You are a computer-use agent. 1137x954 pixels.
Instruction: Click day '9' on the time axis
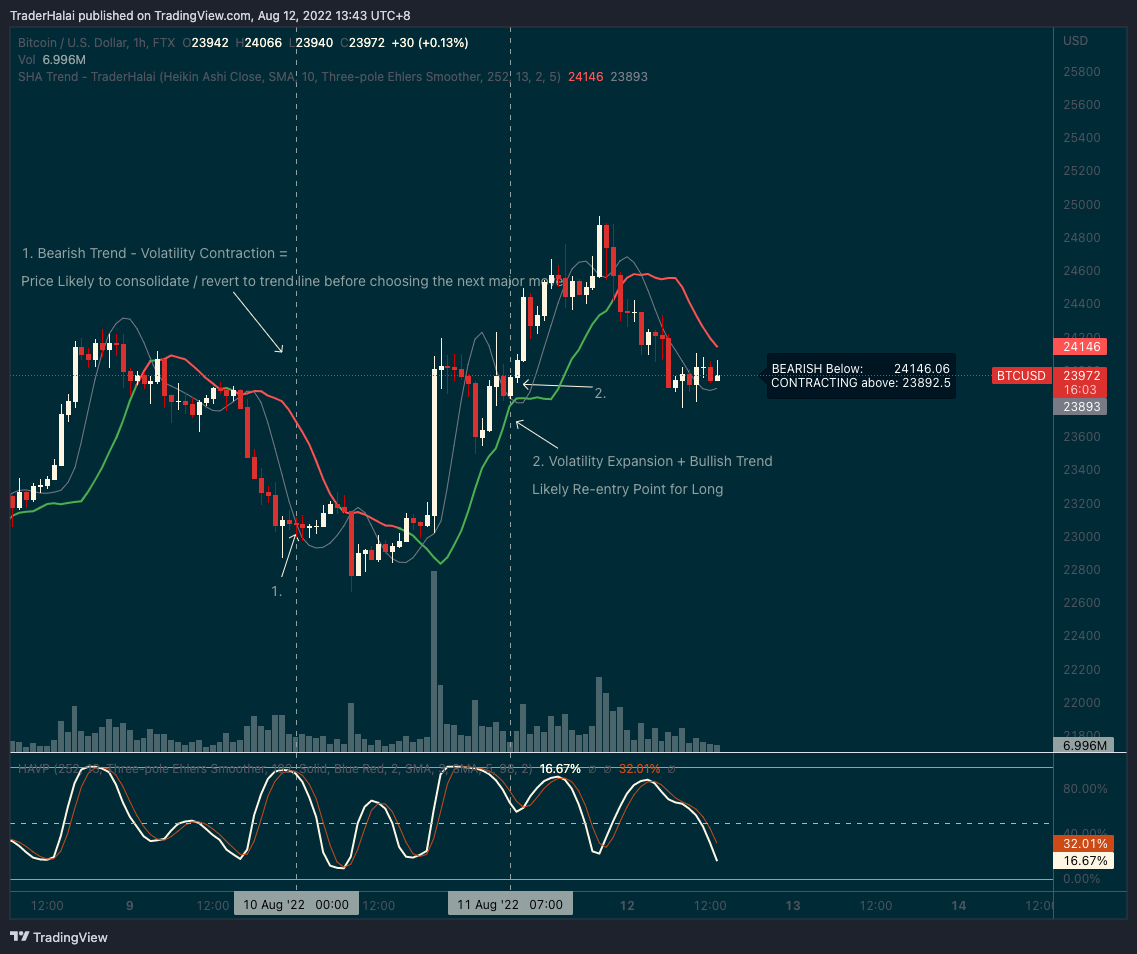[130, 905]
